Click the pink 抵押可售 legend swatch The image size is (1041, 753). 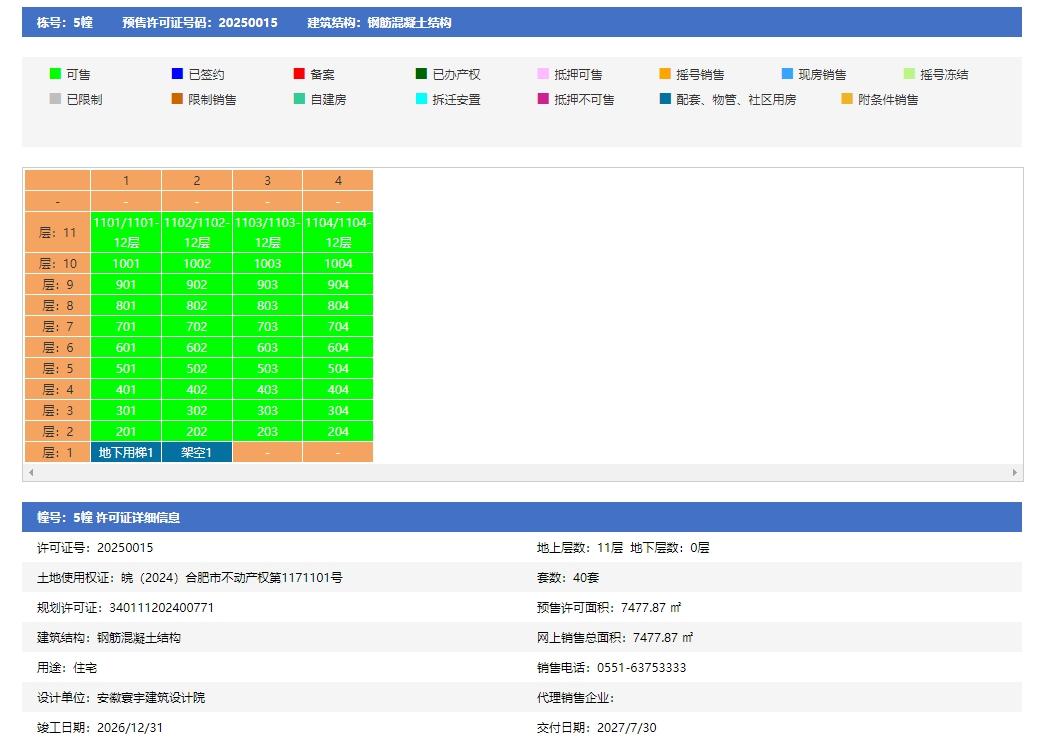[x=543, y=74]
